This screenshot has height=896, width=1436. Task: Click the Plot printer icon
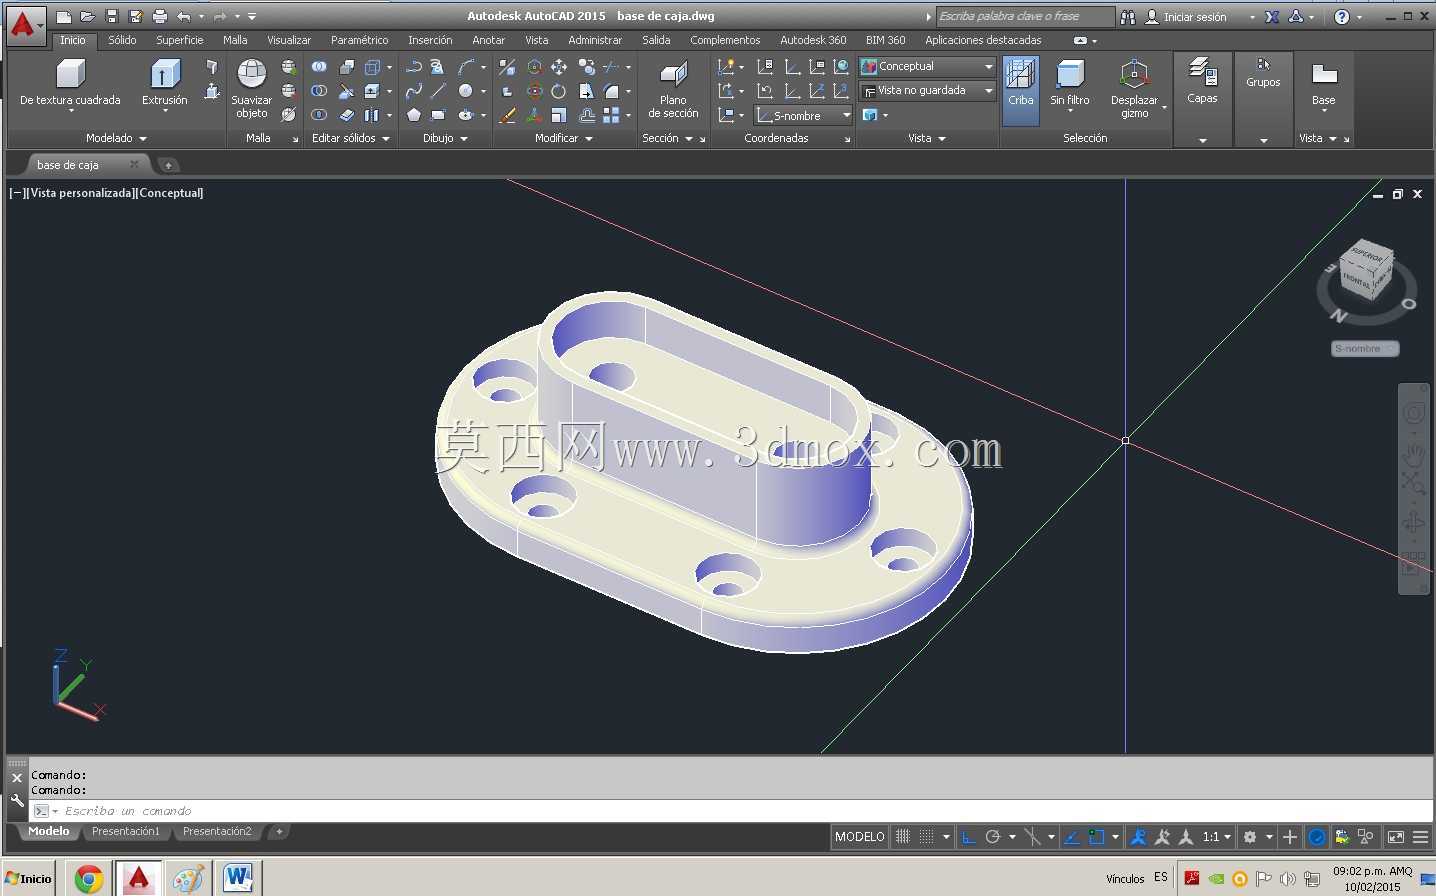[159, 16]
